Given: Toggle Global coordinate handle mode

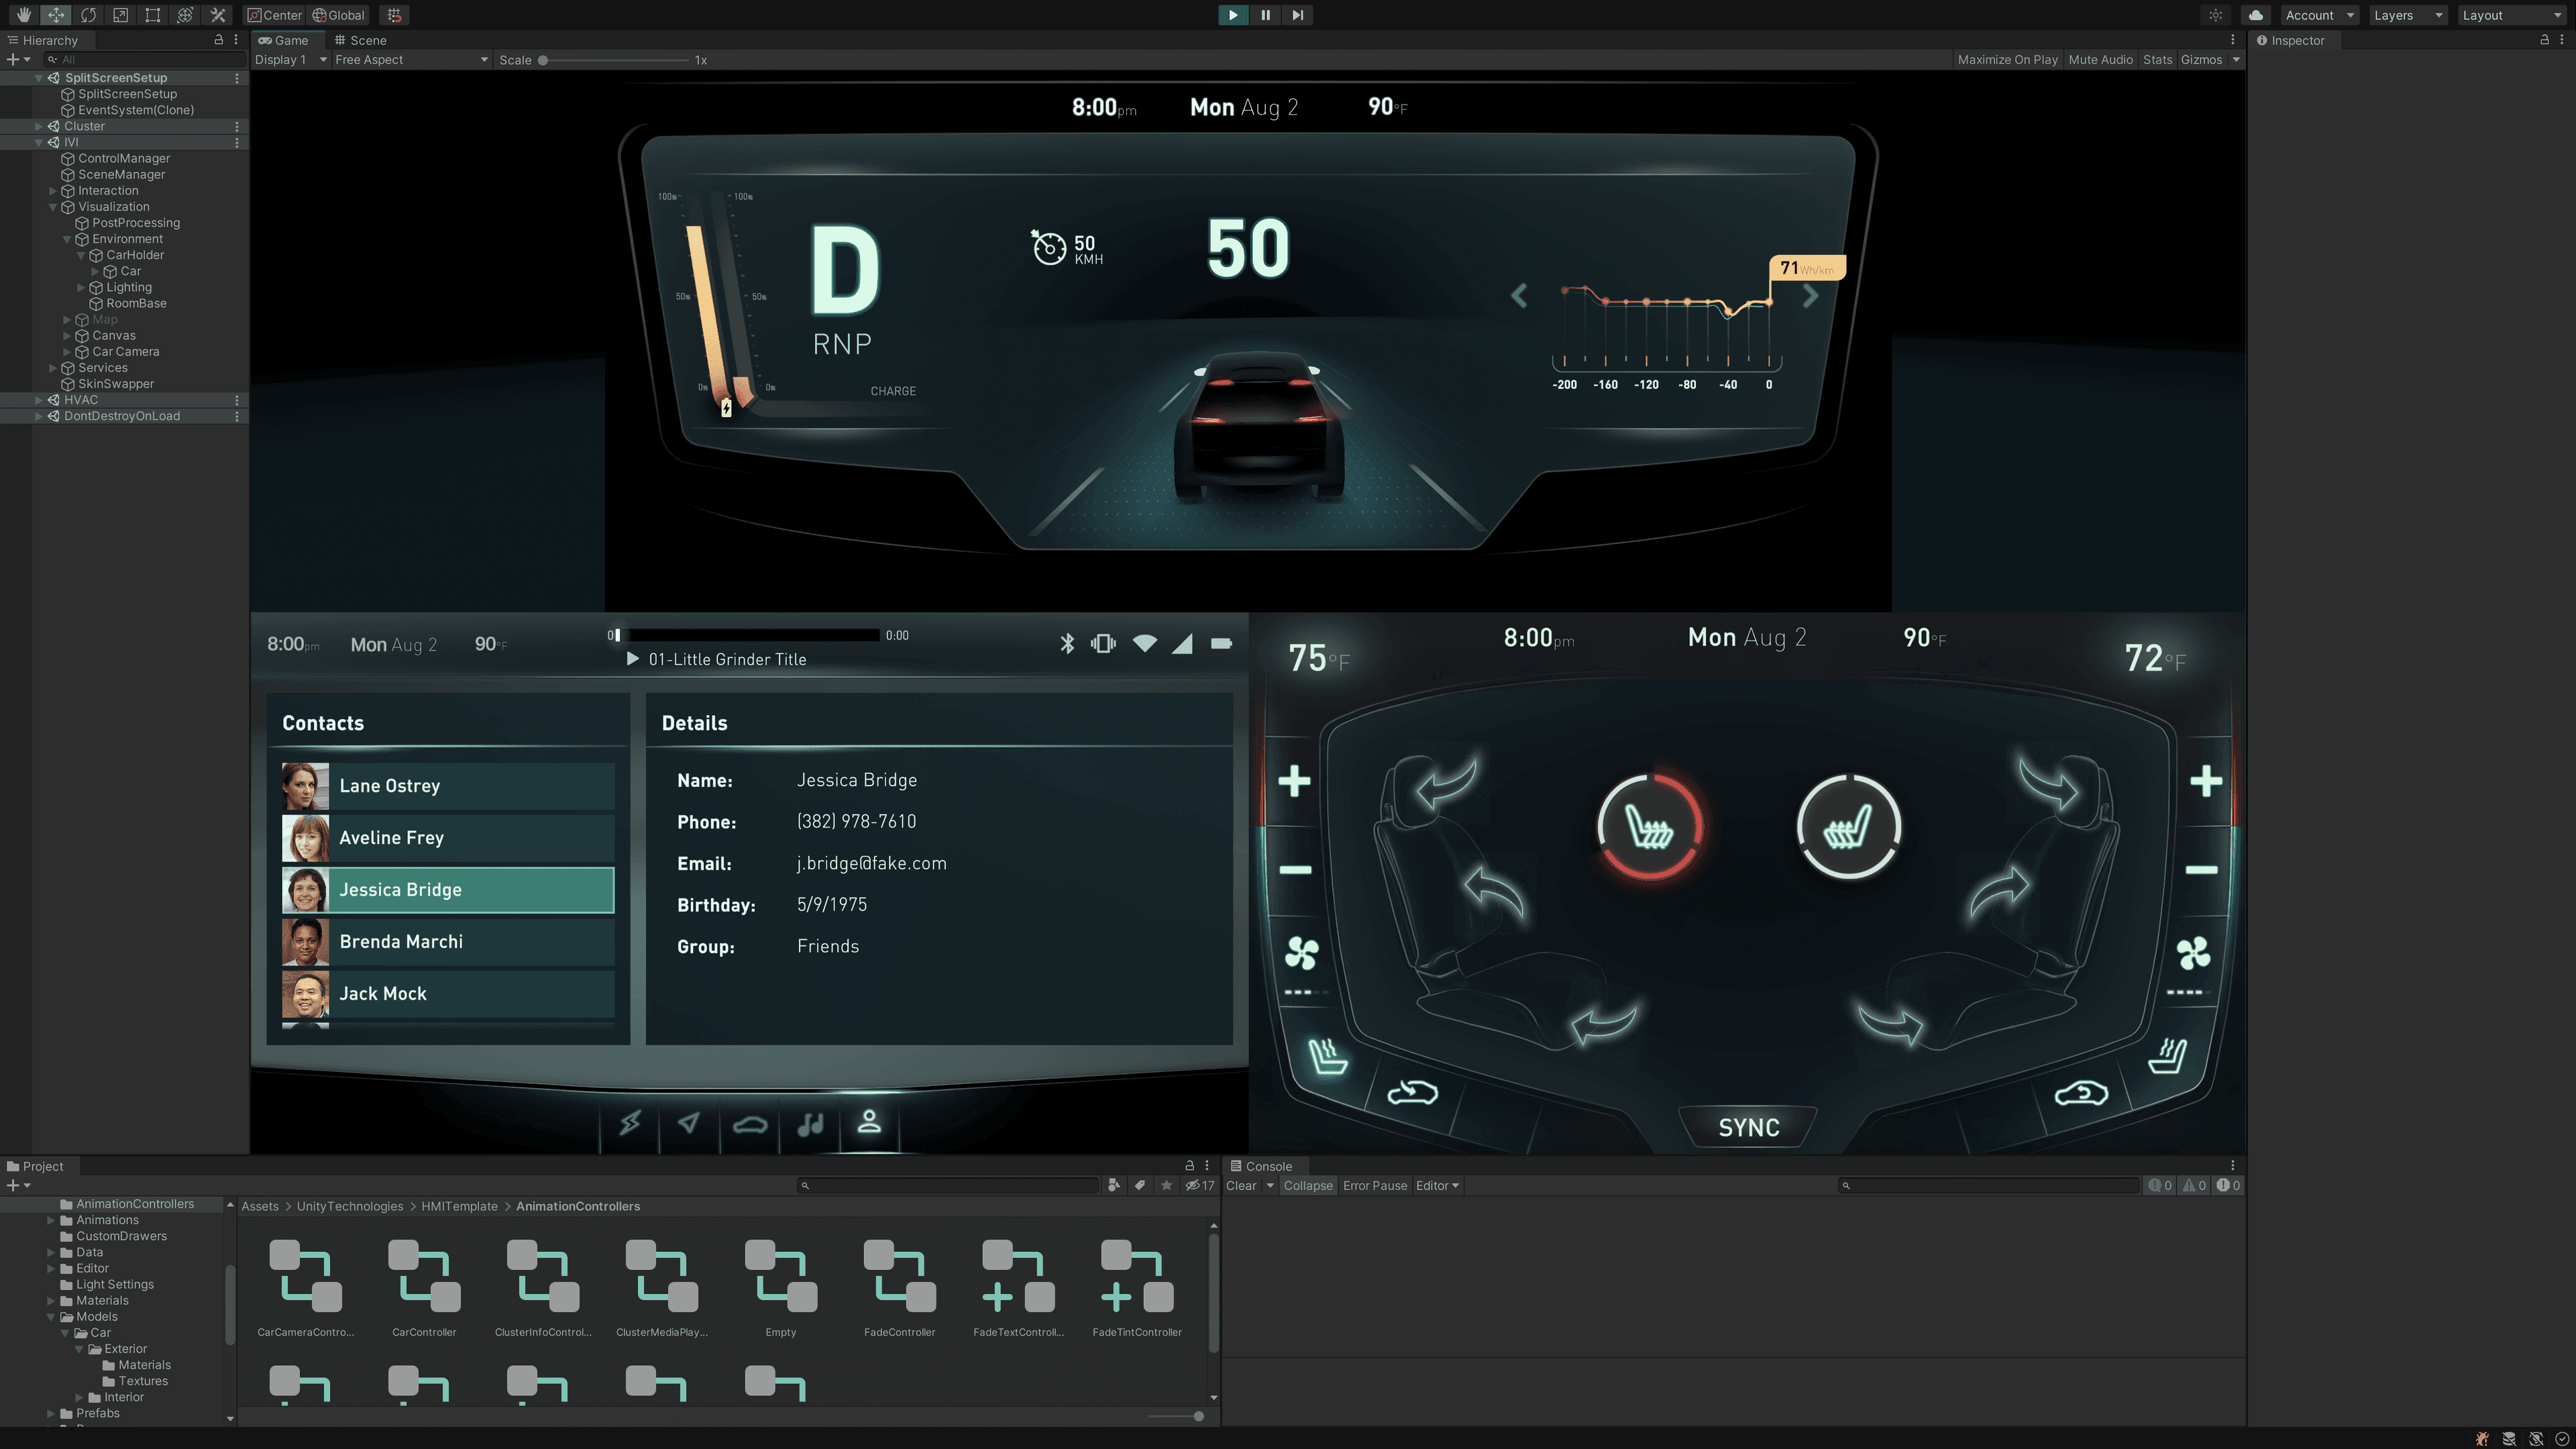Looking at the screenshot, I should click(338, 15).
